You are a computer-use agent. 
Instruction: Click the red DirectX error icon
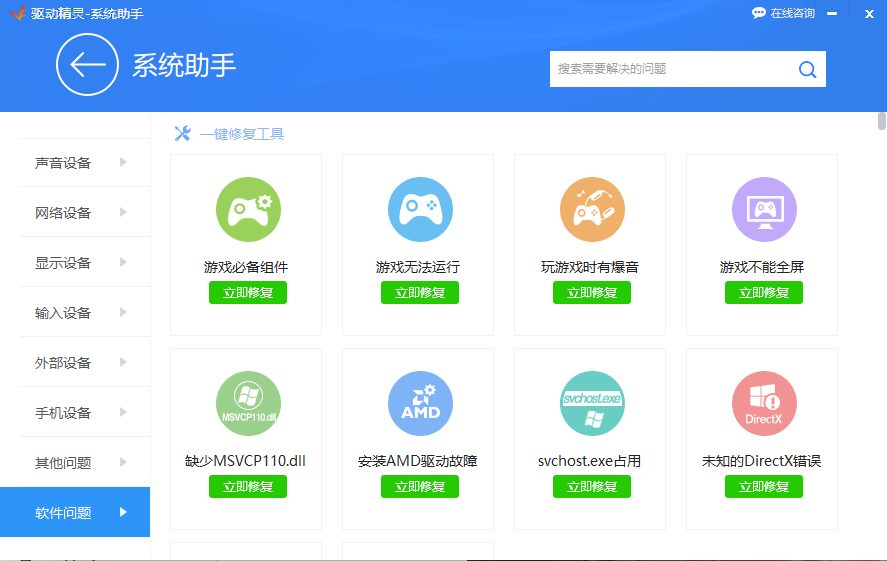tap(764, 404)
